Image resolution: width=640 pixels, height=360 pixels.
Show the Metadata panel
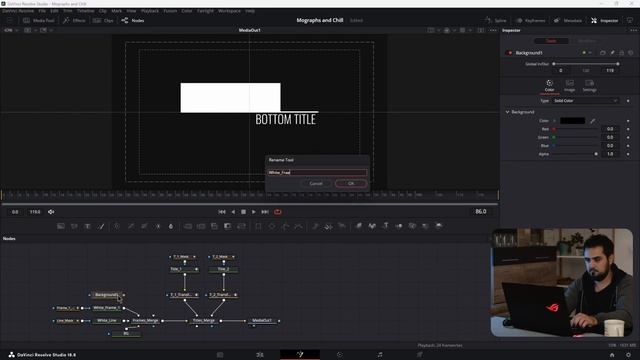(x=568, y=20)
